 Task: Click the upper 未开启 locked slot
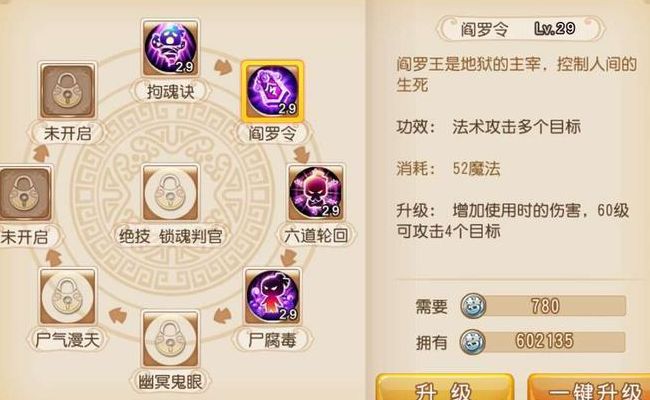[x=68, y=90]
